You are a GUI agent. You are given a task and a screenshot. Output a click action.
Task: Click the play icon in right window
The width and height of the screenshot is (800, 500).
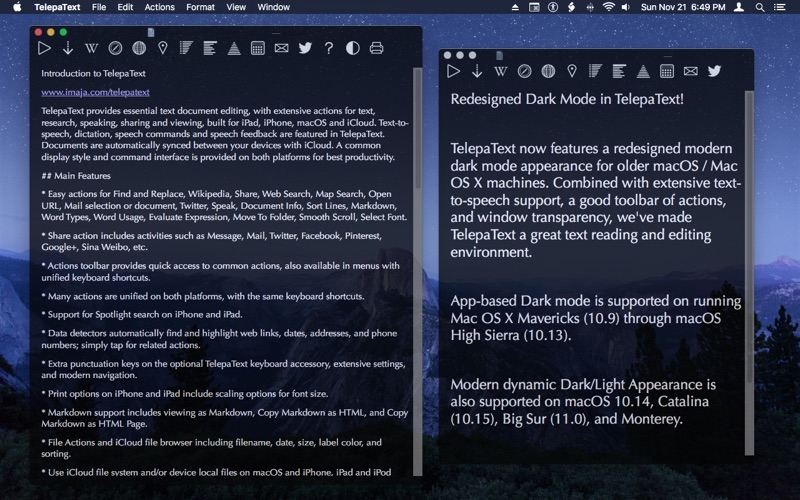click(x=453, y=71)
